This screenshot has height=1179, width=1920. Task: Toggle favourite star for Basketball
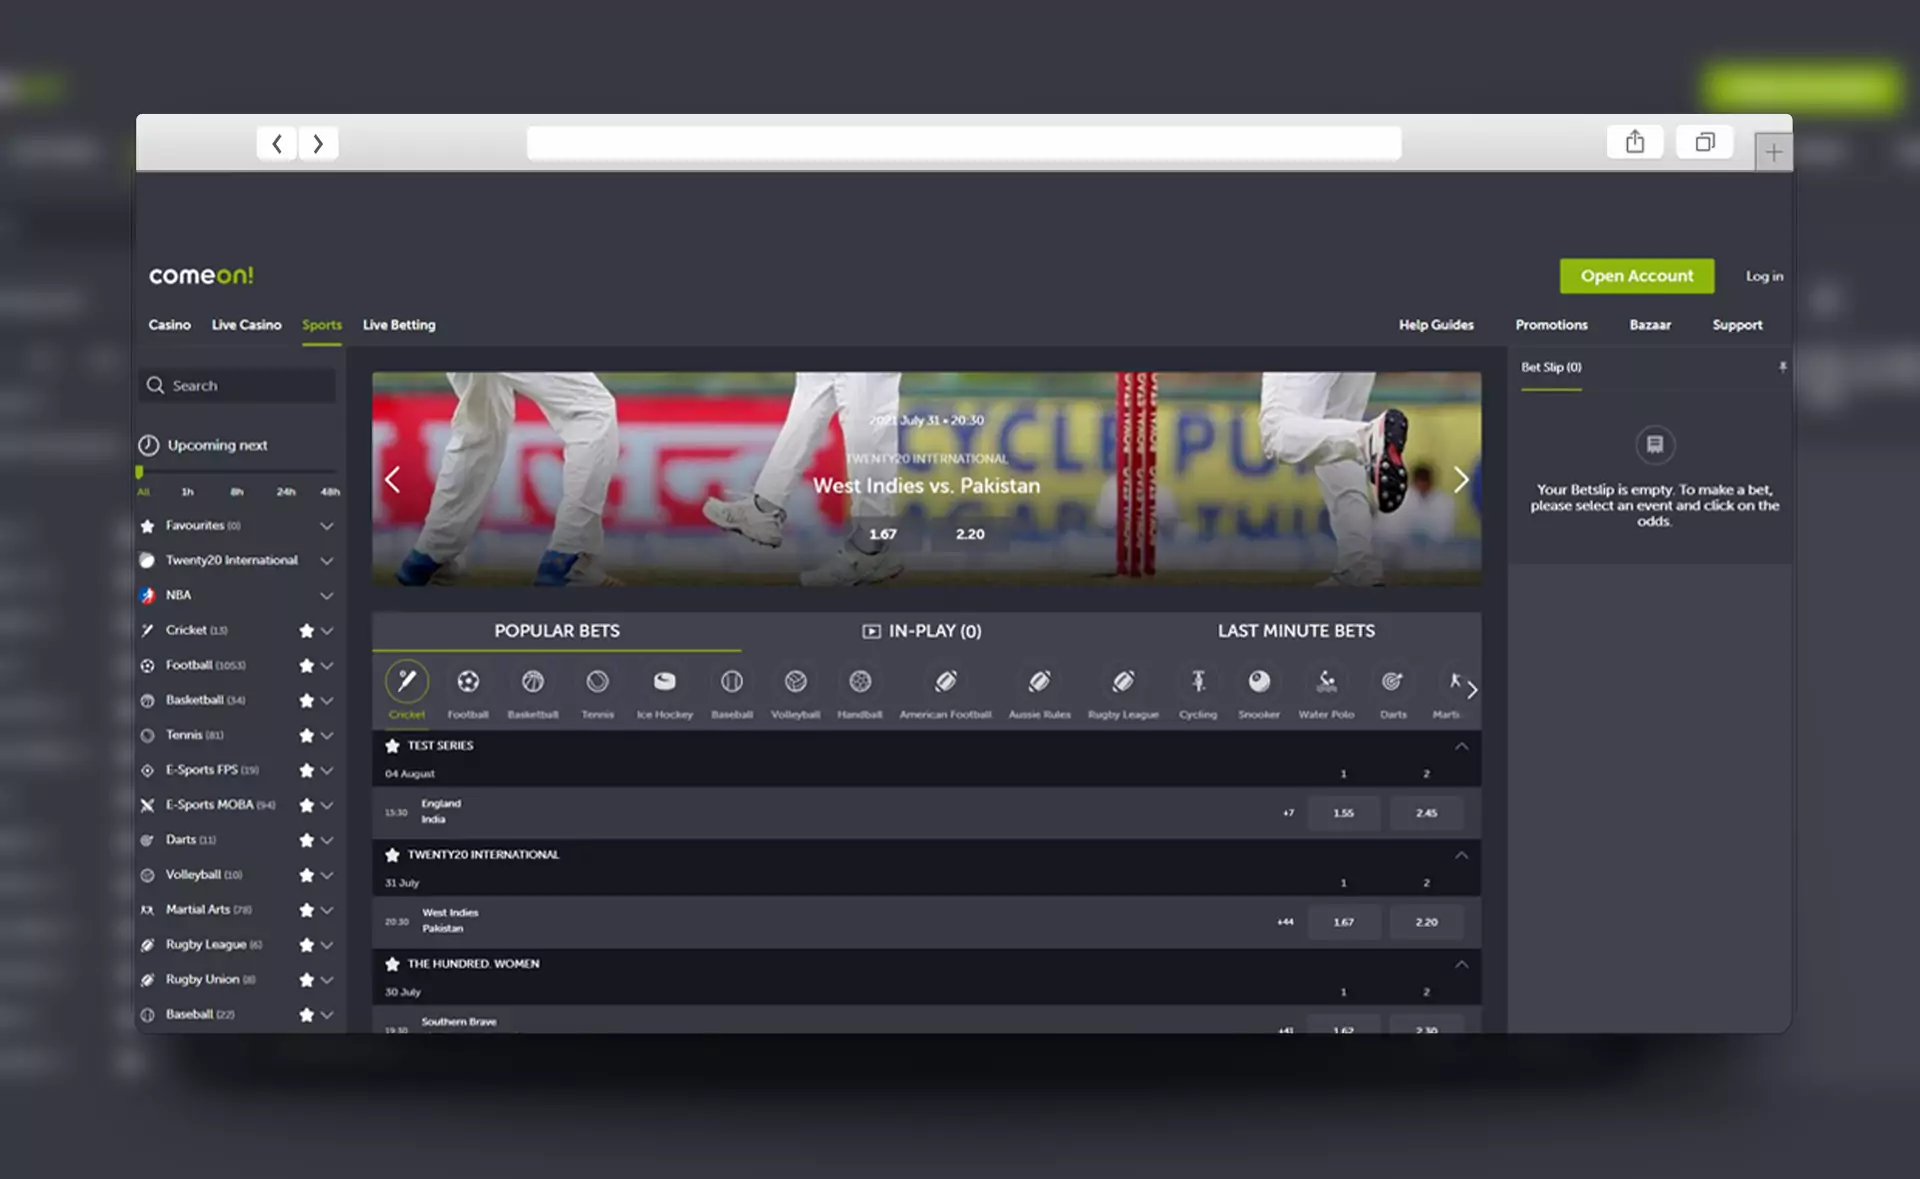coord(306,699)
